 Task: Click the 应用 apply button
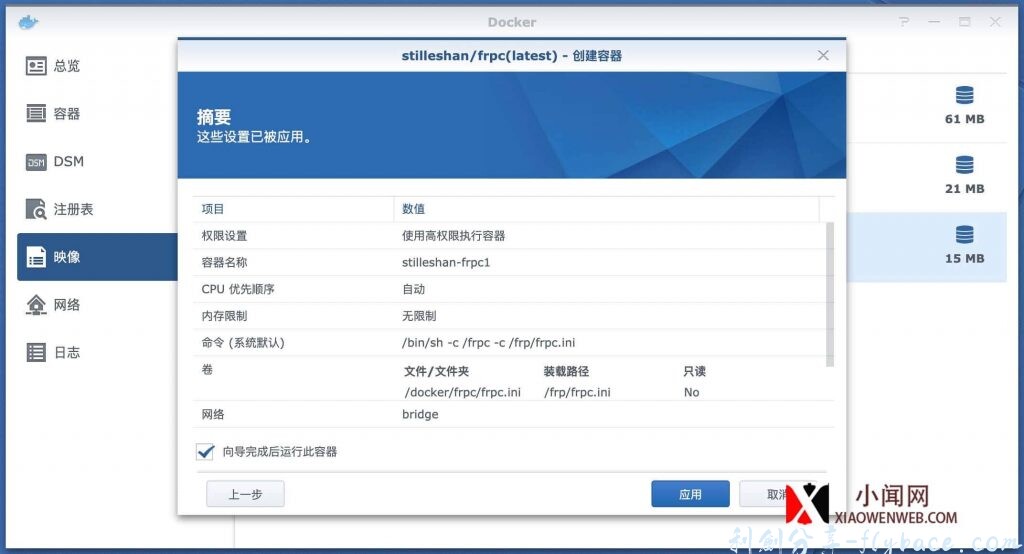click(x=690, y=495)
